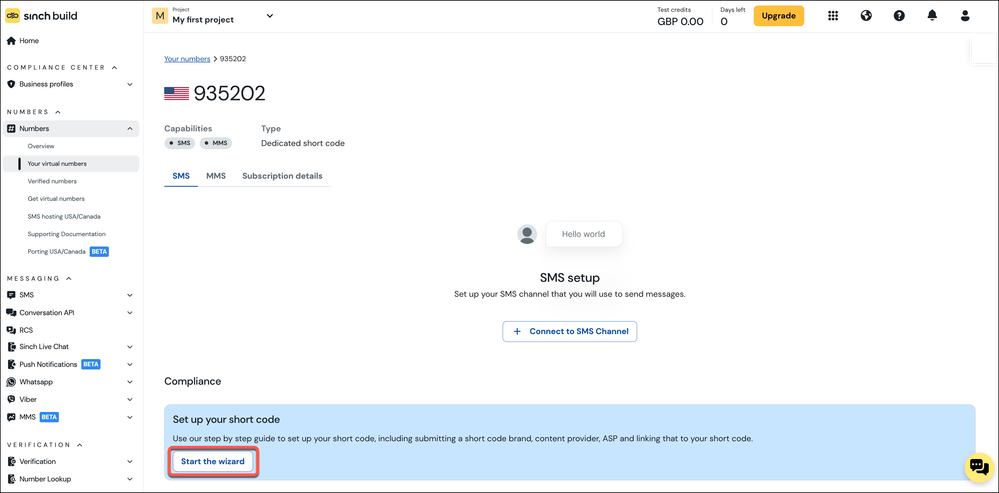Open the project selector dropdown arrow
The width and height of the screenshot is (999, 493).
[x=270, y=16]
